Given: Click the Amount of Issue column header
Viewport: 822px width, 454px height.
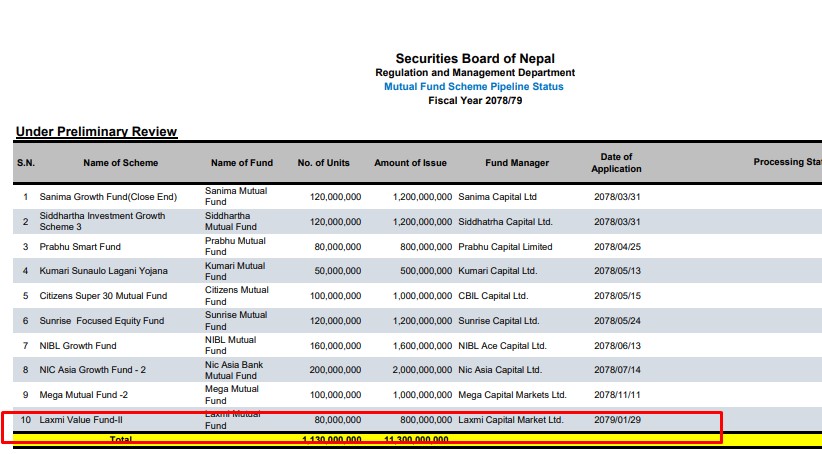Looking at the screenshot, I should 410,163.
